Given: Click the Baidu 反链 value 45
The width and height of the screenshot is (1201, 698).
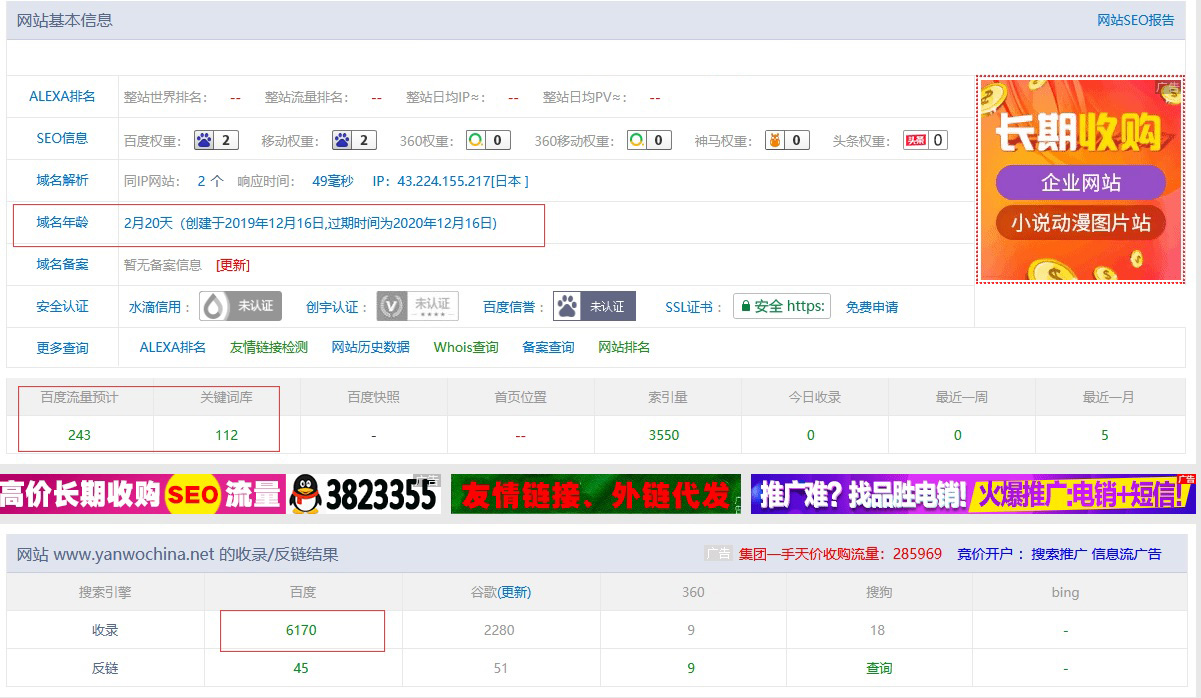Looking at the screenshot, I should (x=301, y=668).
